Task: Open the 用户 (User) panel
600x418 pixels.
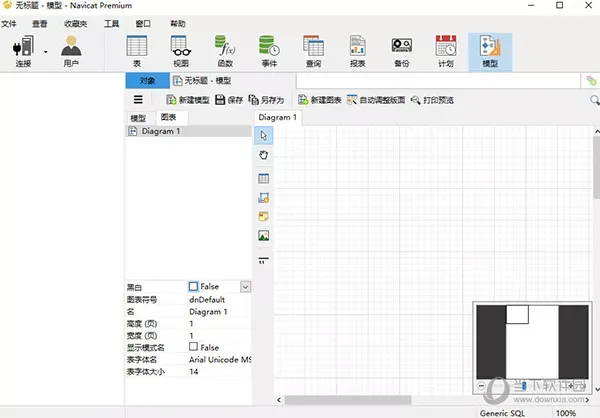Action: point(71,51)
